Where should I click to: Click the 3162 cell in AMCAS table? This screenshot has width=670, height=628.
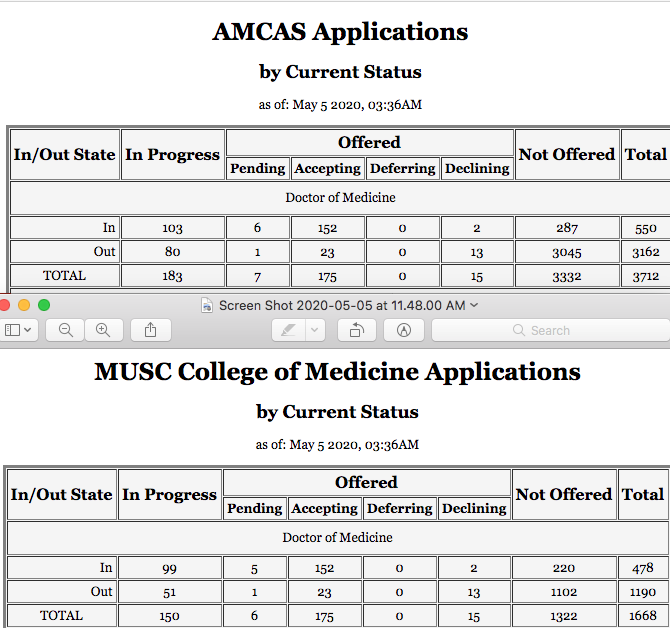[x=645, y=252]
